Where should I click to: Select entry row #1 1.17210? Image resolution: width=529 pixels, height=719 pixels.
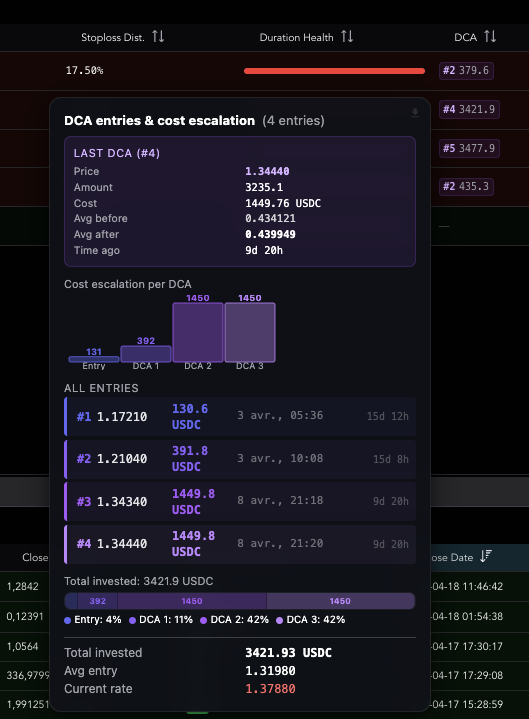coord(240,416)
